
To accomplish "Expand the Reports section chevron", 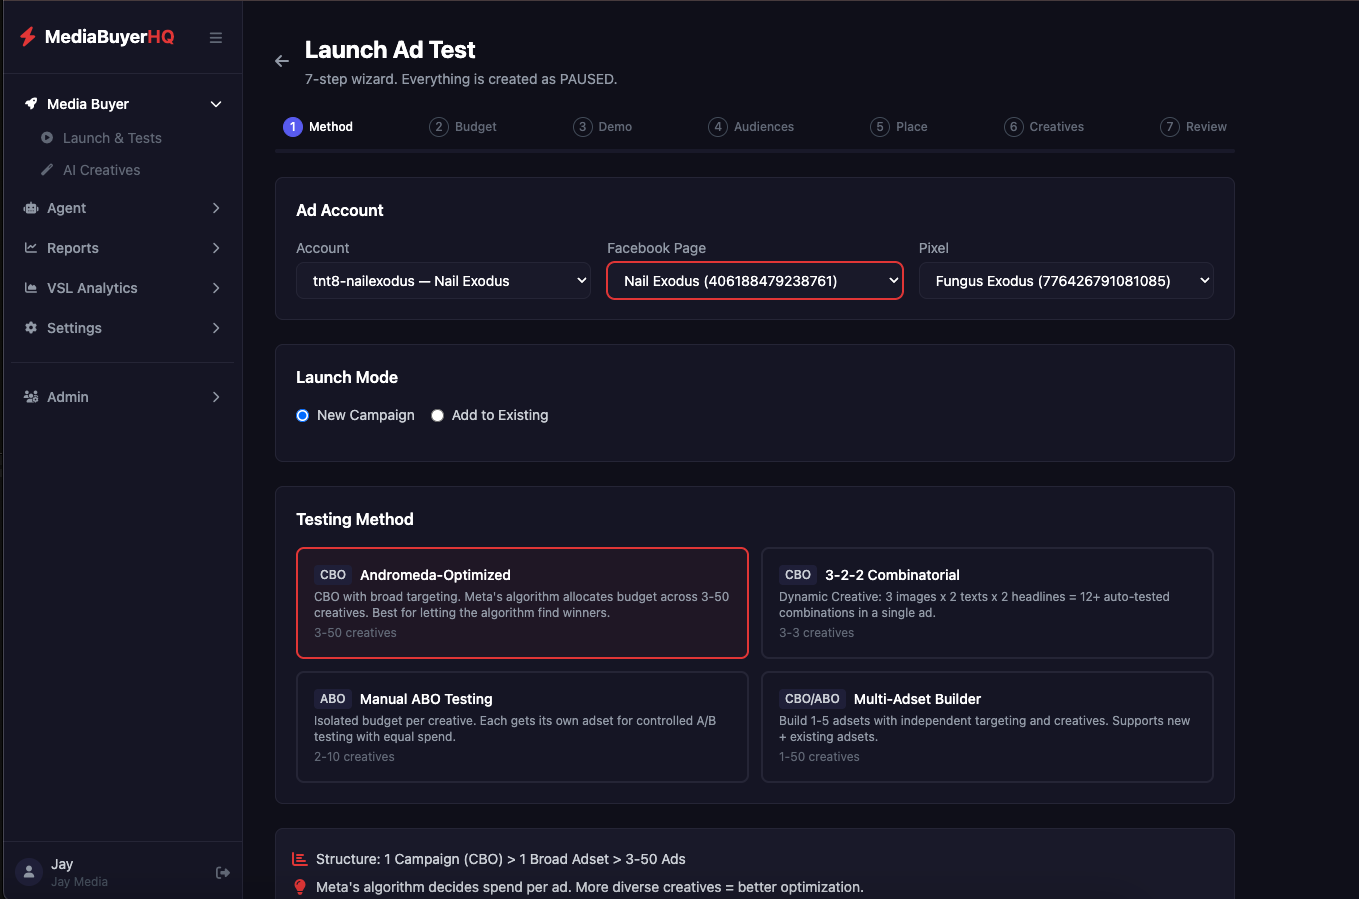I will (216, 248).
